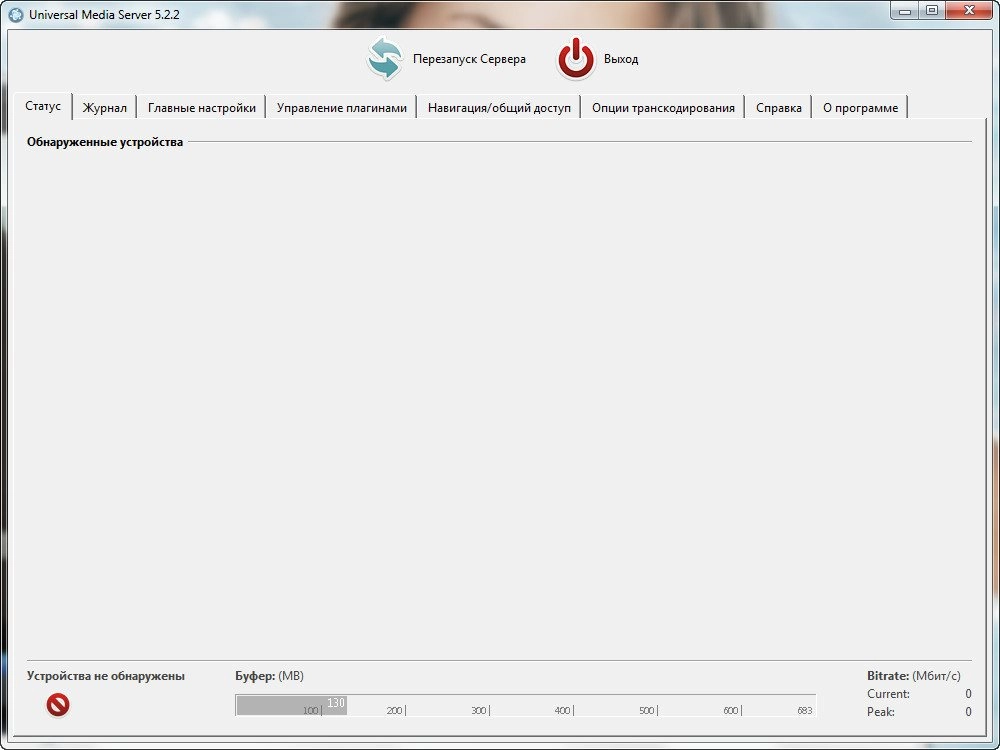Click the 683 maximum buffer mark
Image resolution: width=1000 pixels, height=750 pixels.
point(805,710)
